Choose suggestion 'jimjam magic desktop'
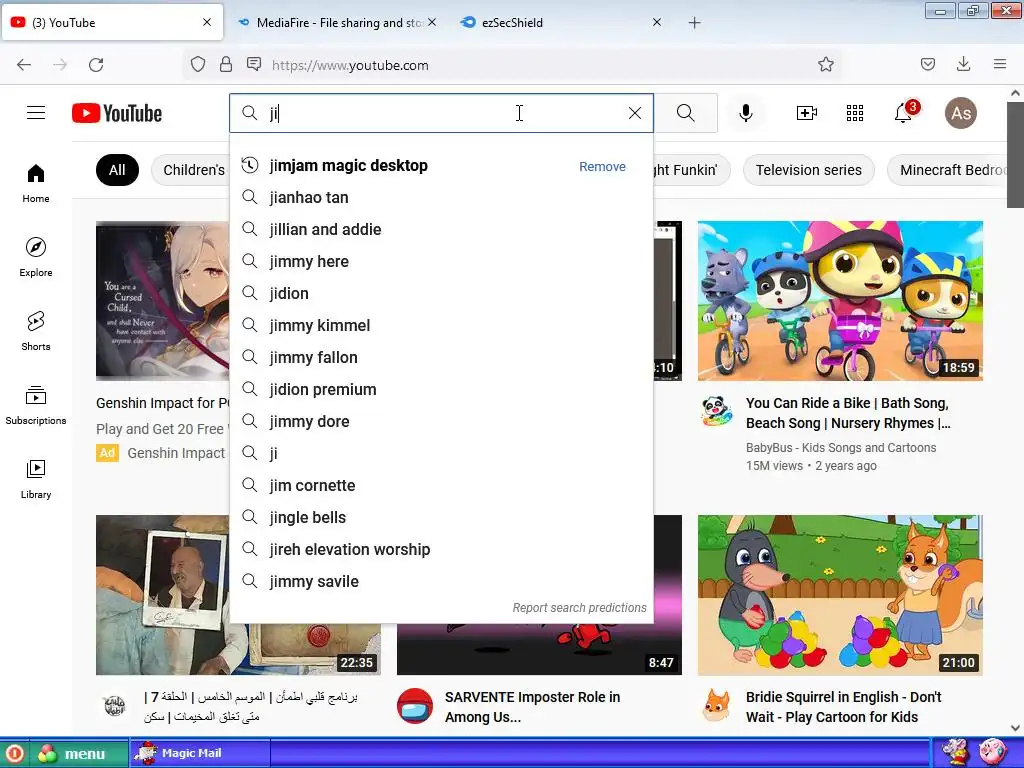 click(x=348, y=166)
